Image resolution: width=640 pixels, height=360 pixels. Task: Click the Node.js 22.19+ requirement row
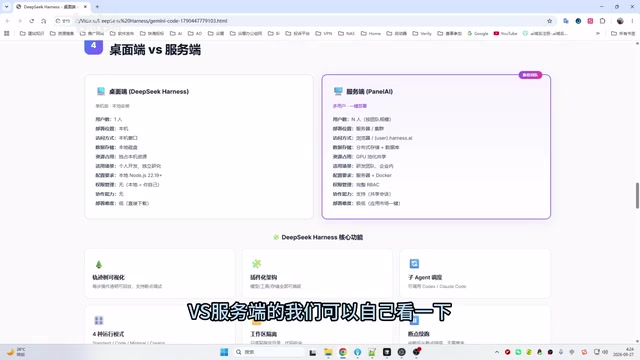(129, 176)
